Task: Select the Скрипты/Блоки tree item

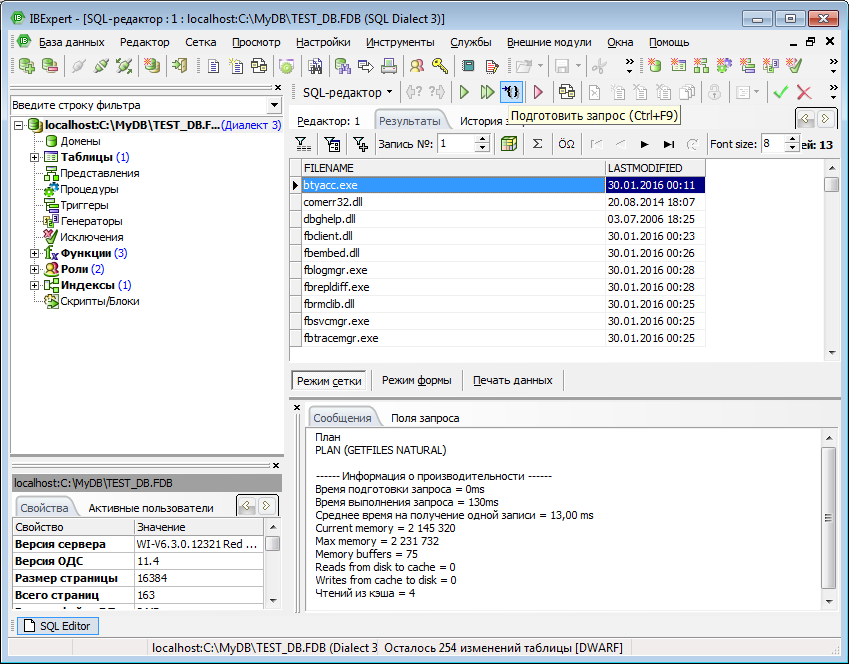Action: coord(100,301)
